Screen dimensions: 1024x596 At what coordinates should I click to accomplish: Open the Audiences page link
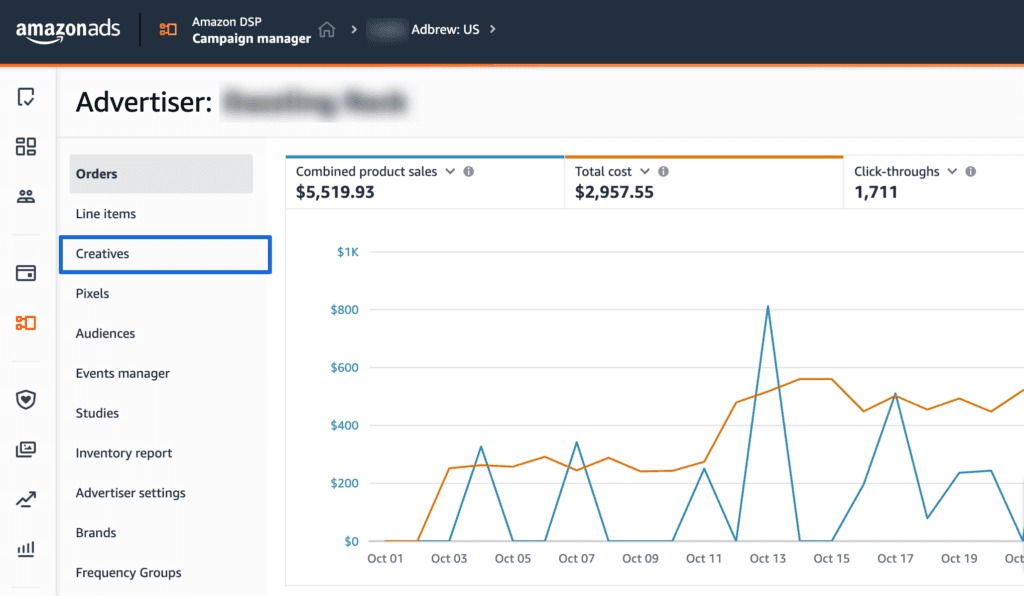(105, 334)
